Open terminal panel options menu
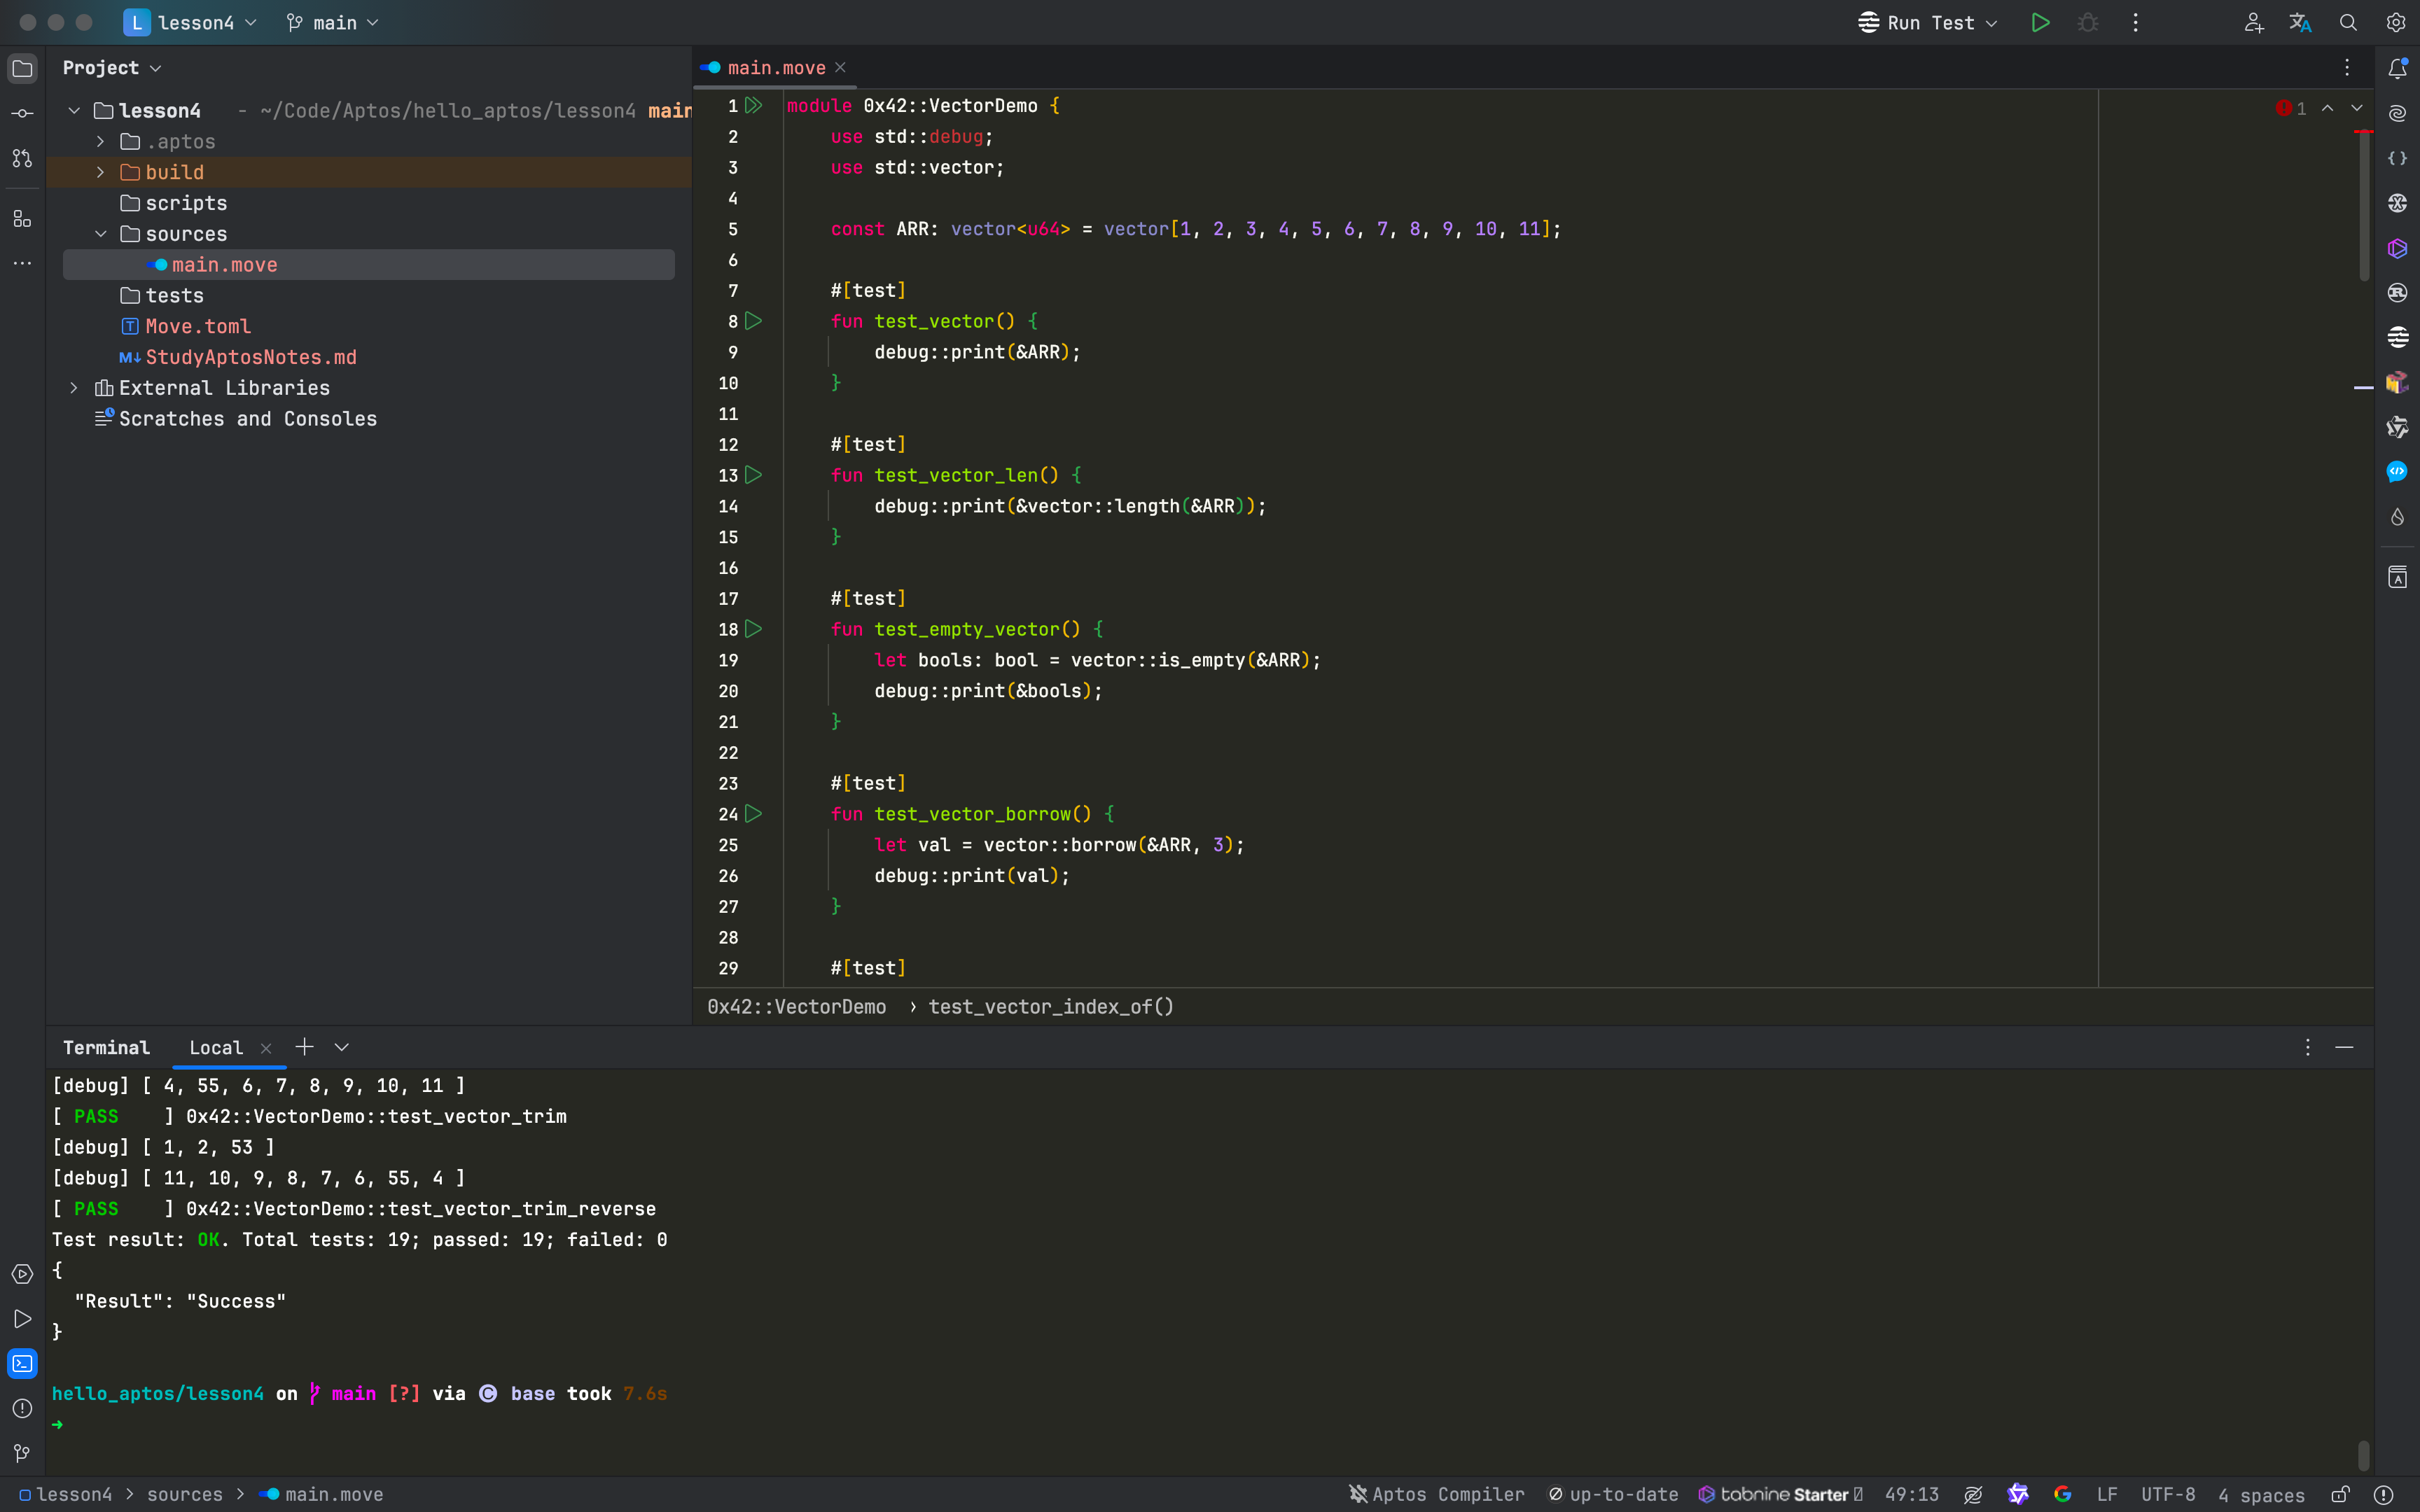This screenshot has width=2420, height=1512. point(2308,1047)
